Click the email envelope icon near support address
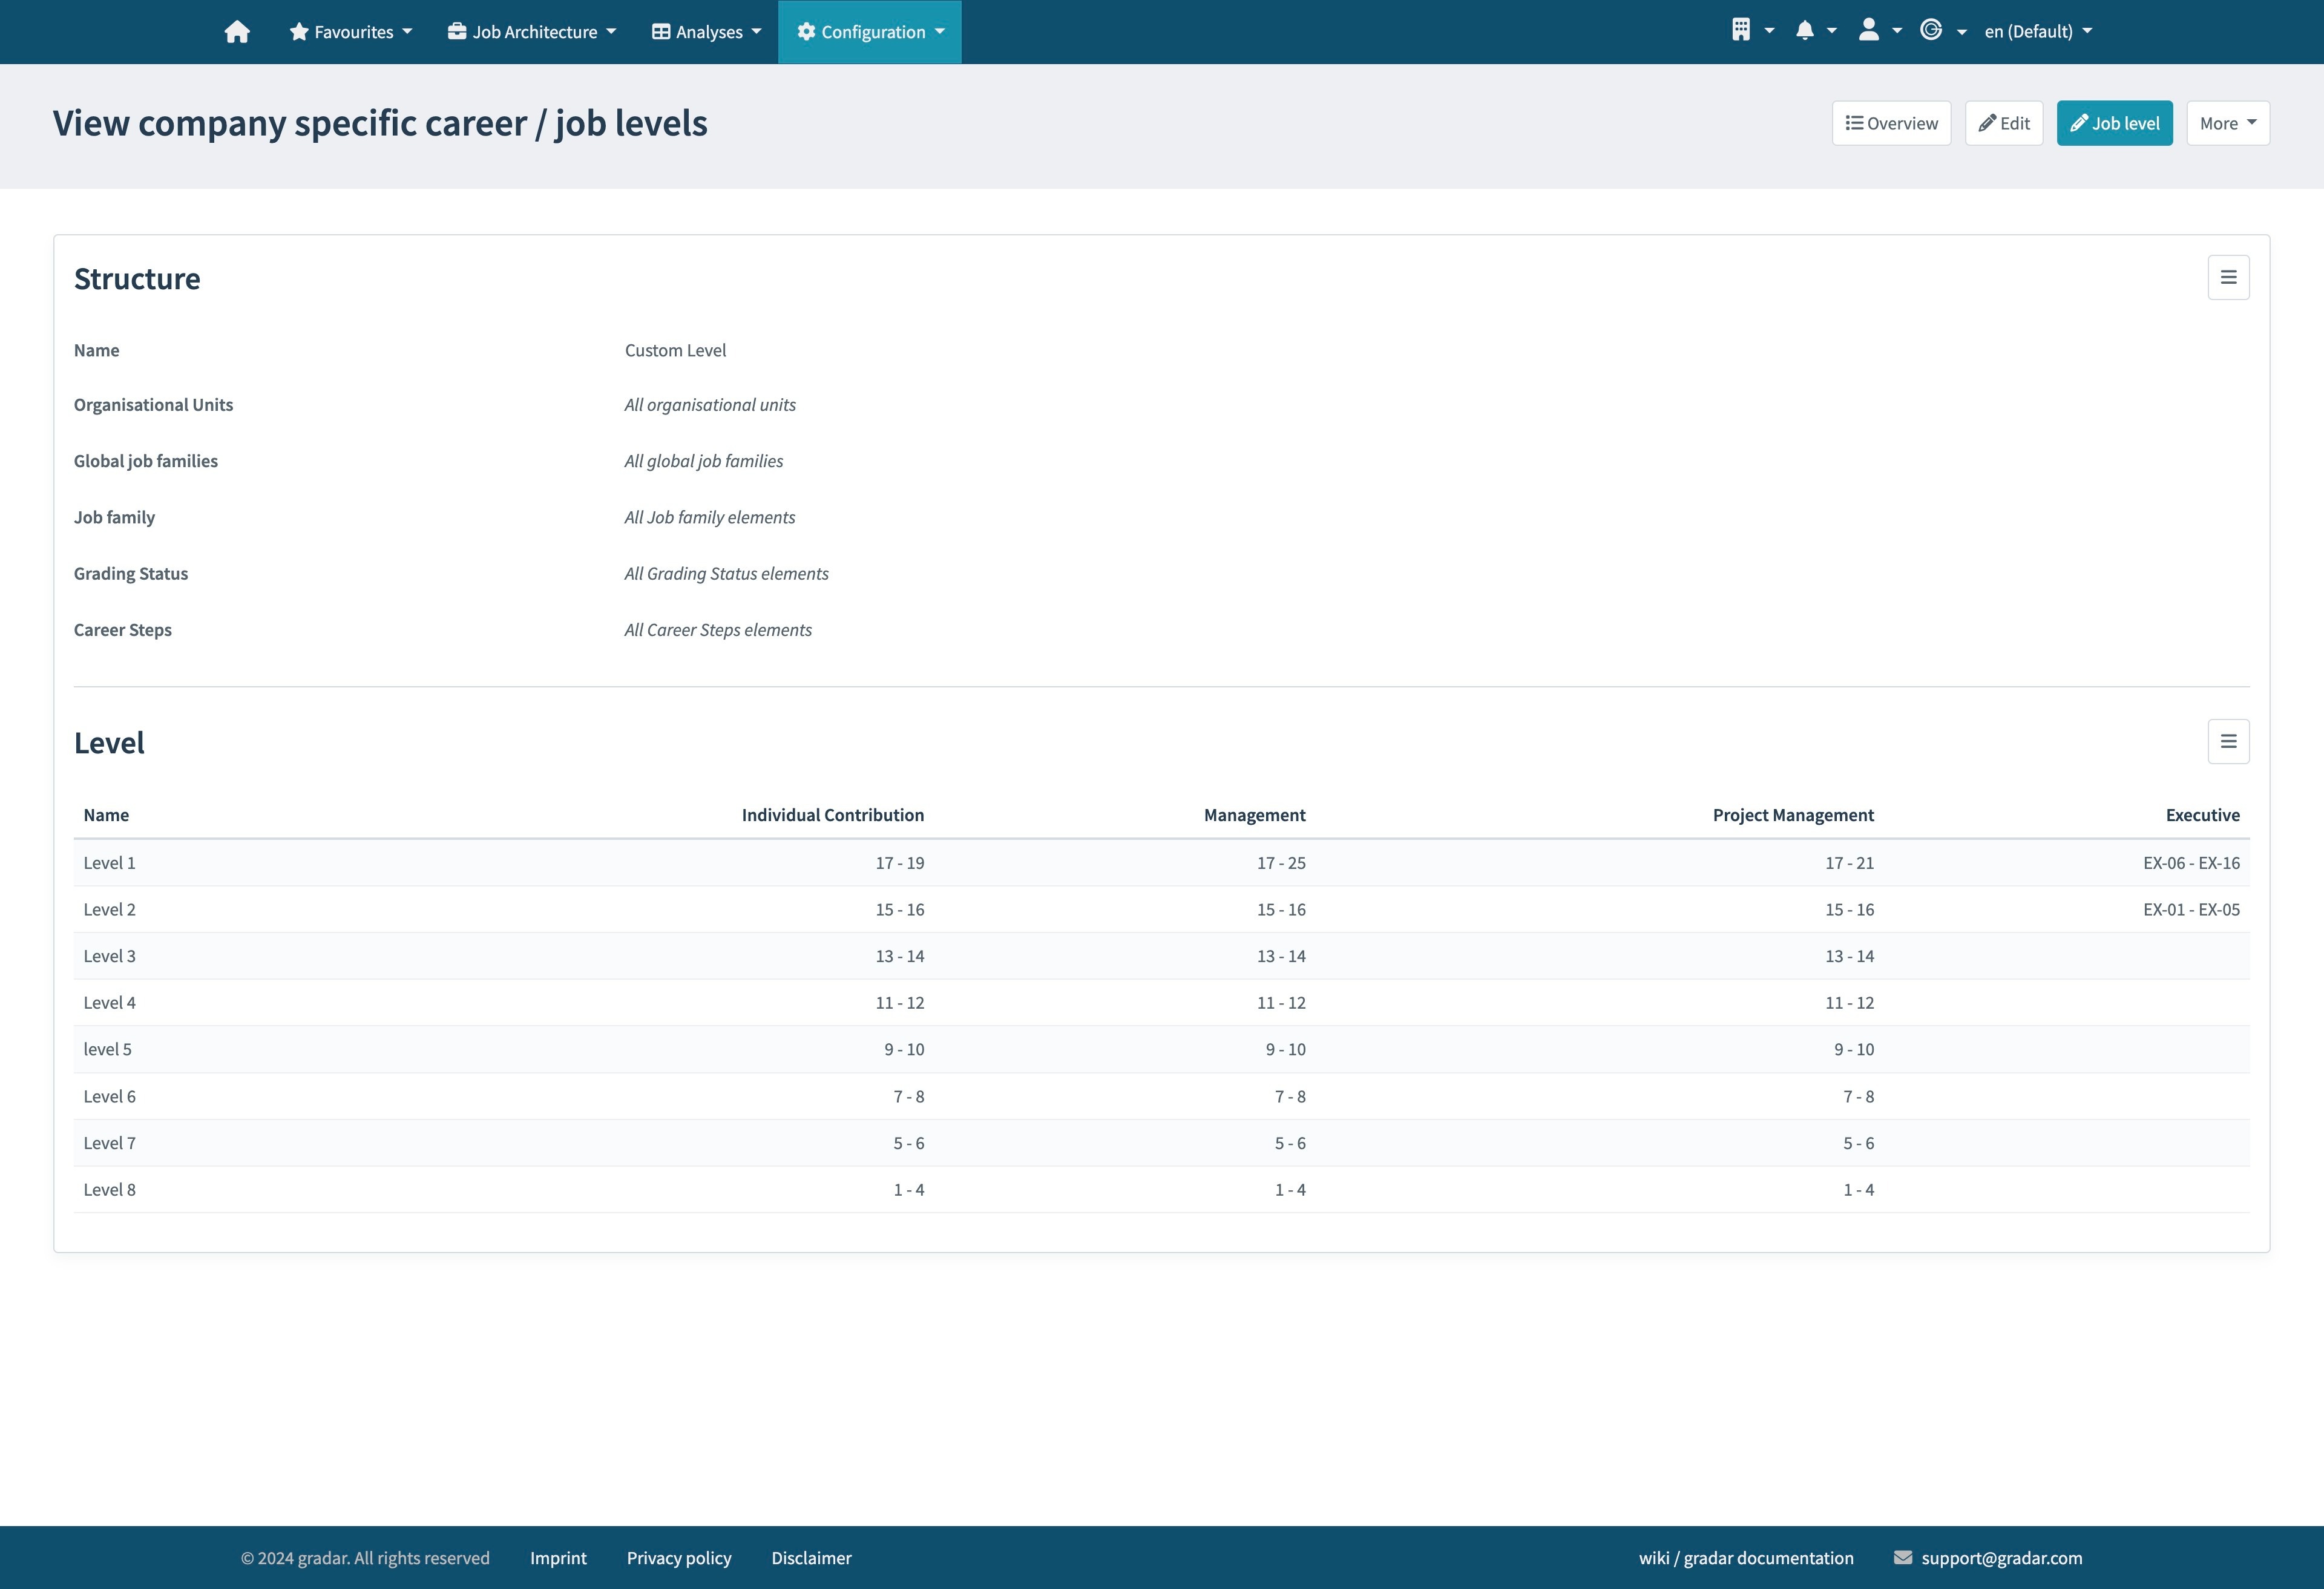This screenshot has height=1589, width=2324. [x=1903, y=1557]
